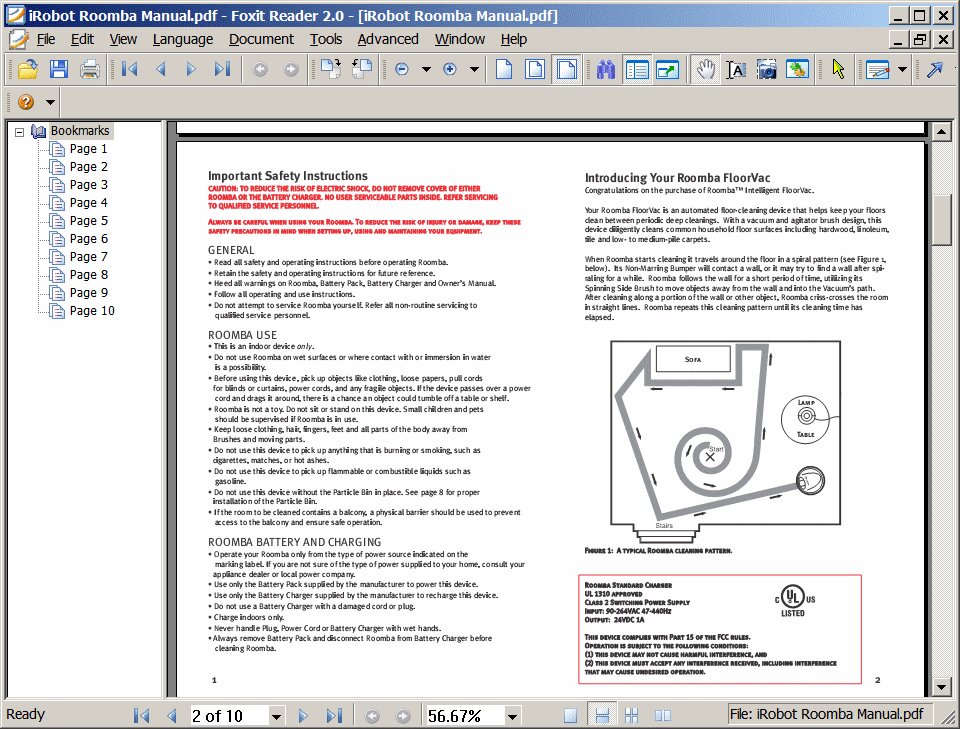Select the Hand tool in toolbar
The image size is (960, 729).
point(706,69)
